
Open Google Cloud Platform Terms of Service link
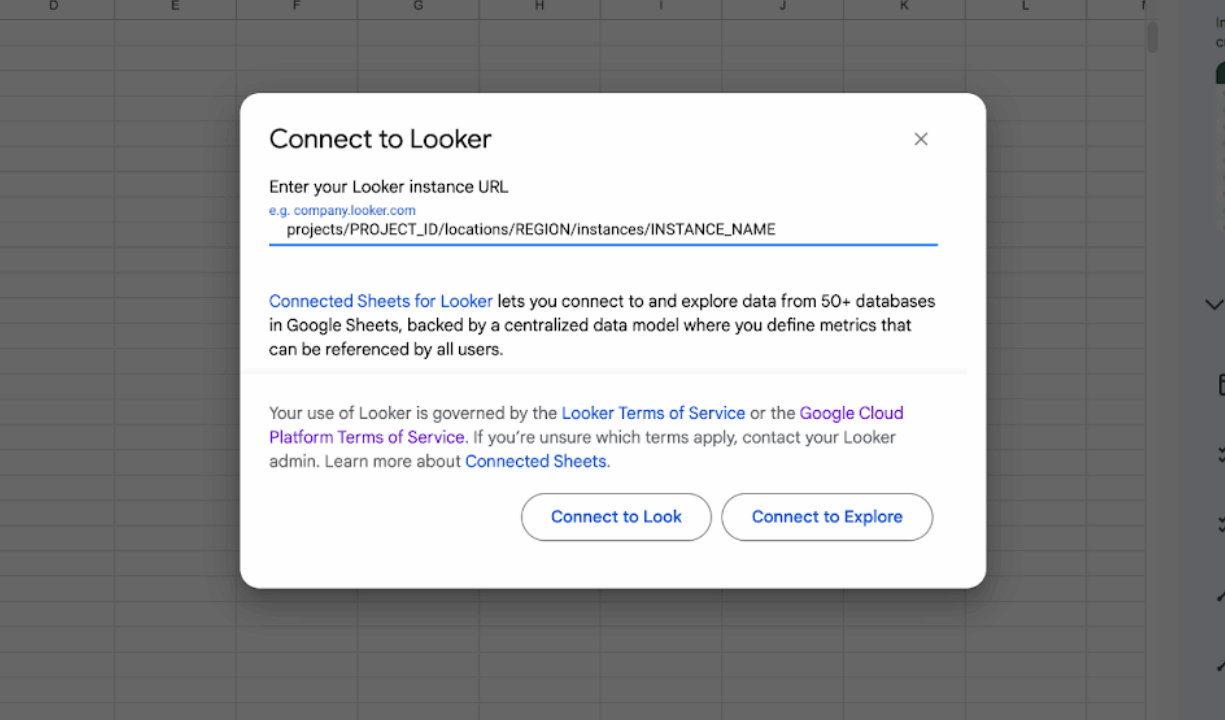coord(366,437)
